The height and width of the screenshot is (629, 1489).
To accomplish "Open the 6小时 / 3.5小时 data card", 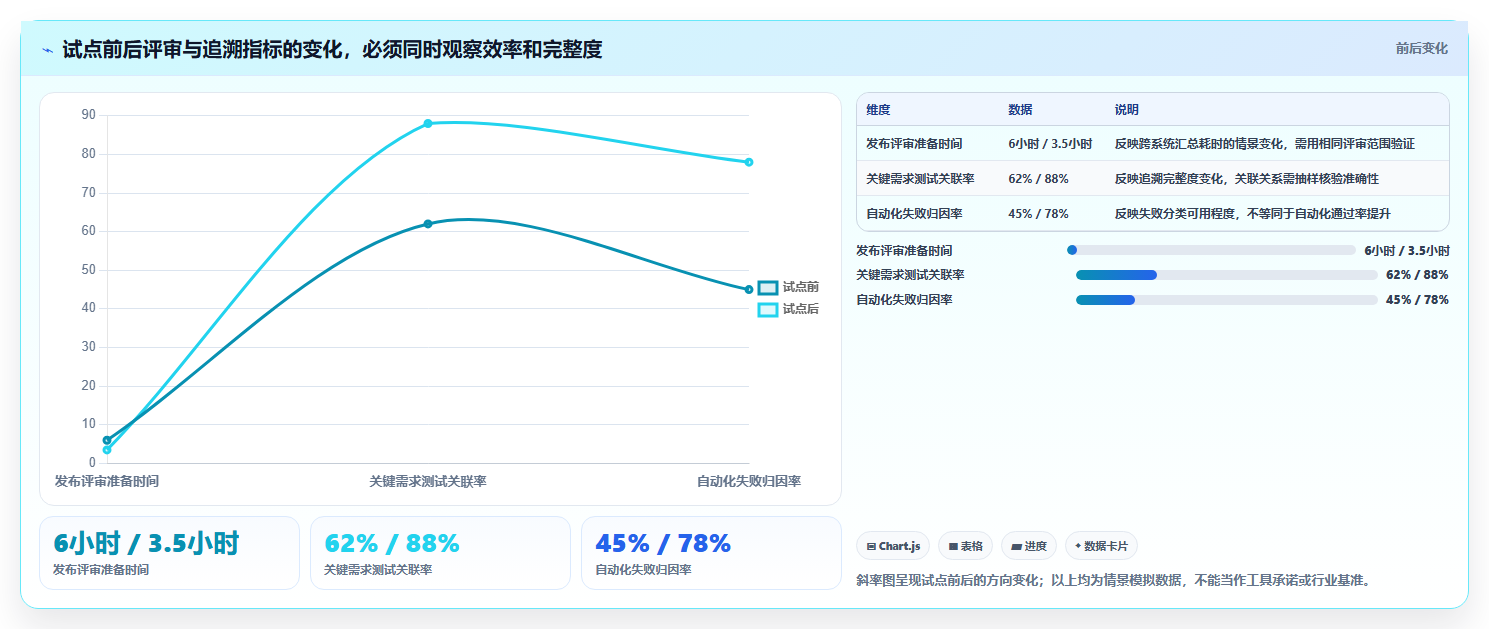I will coord(169,553).
